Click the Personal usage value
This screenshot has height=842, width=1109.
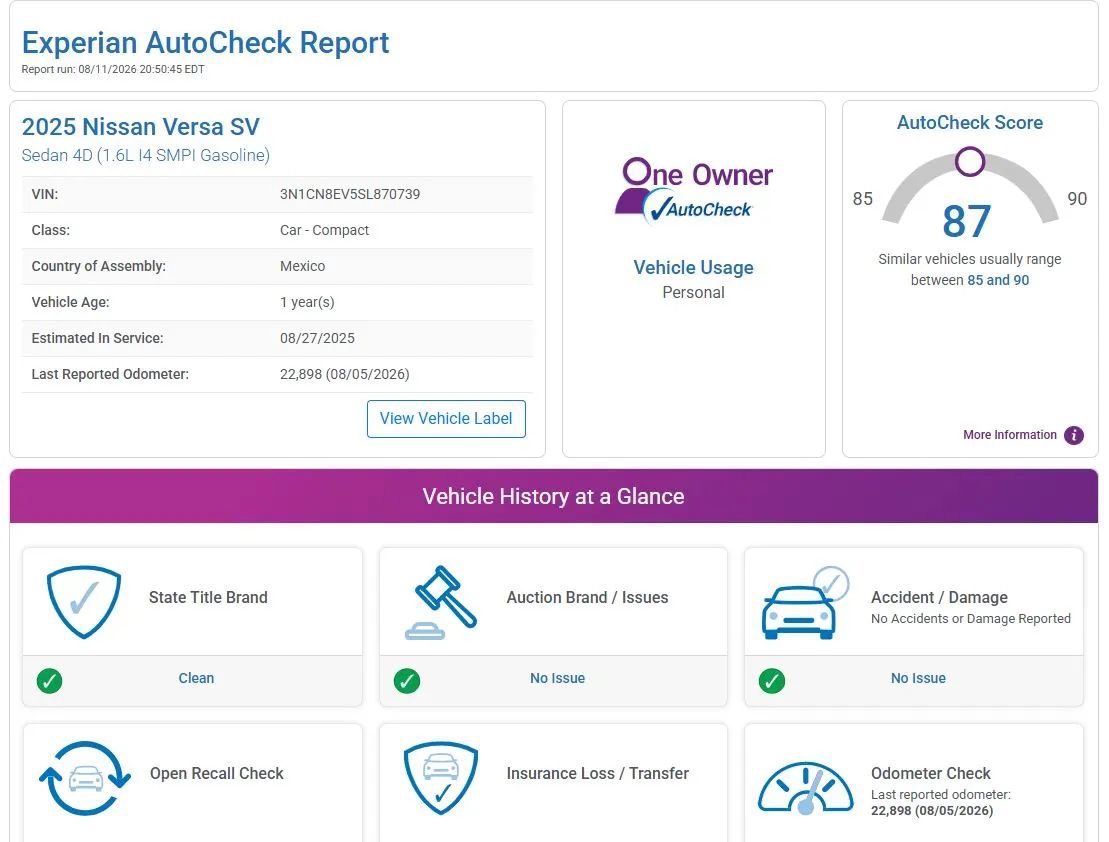coord(693,292)
